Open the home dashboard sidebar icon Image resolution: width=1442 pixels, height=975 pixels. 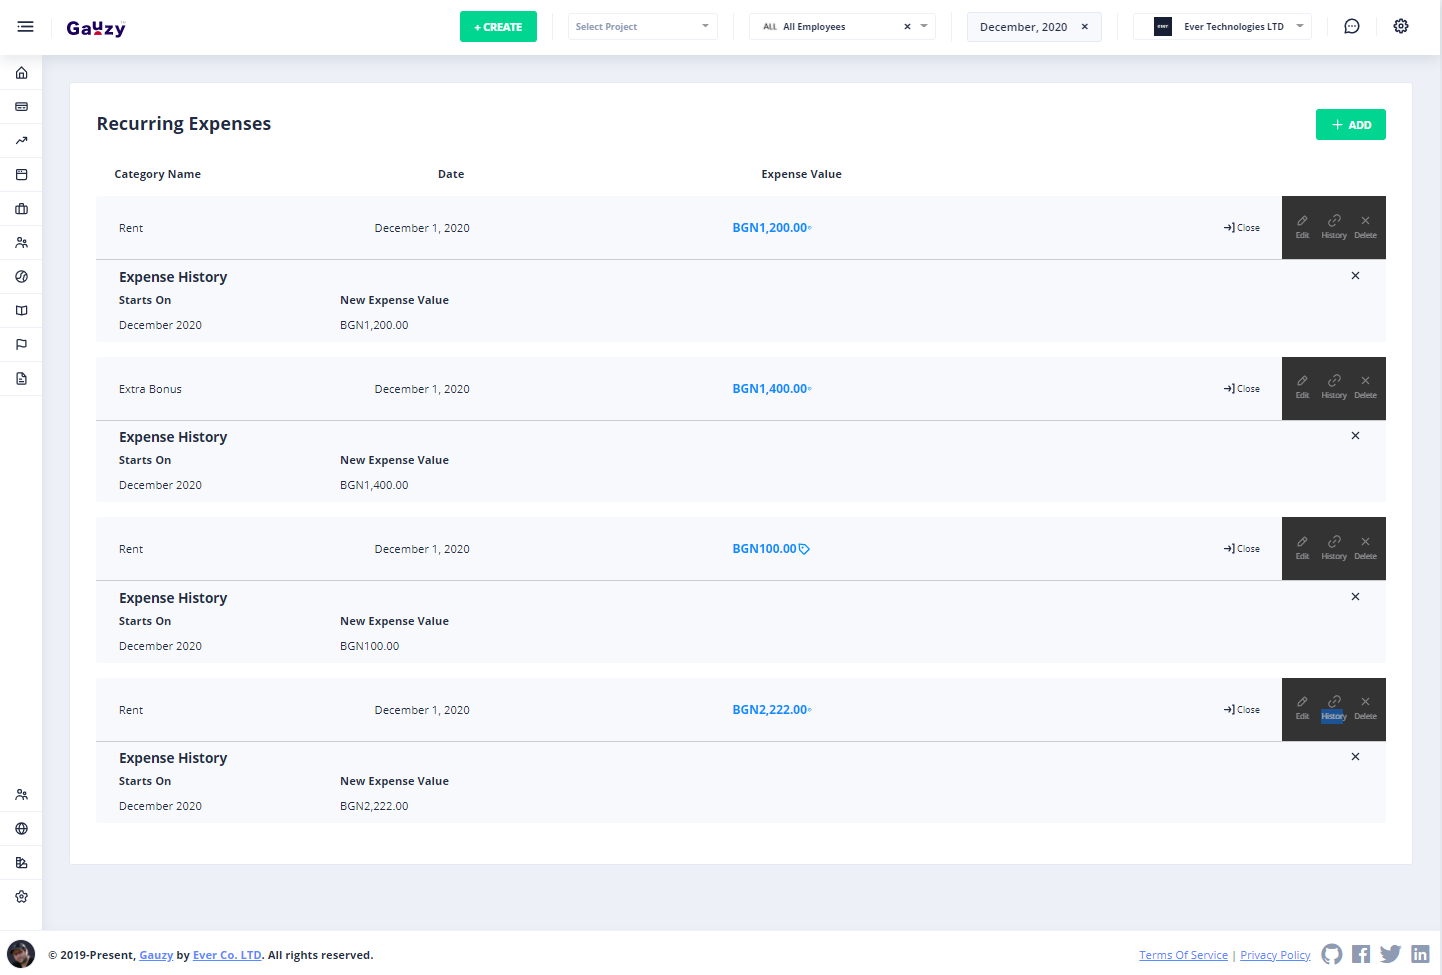tap(21, 73)
